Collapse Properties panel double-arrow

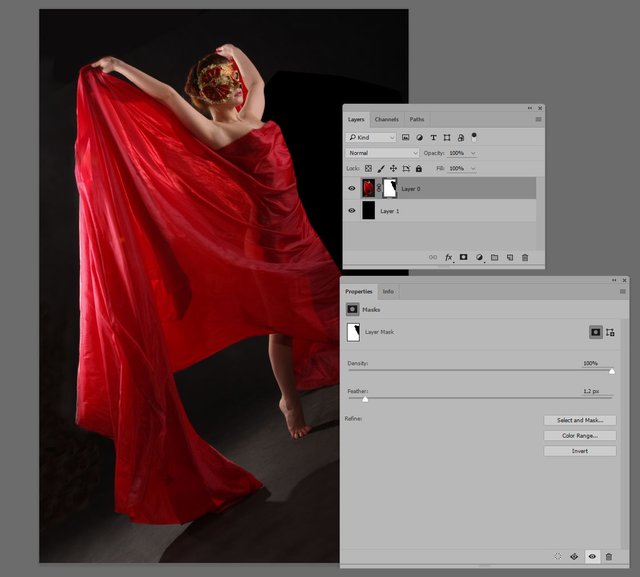(614, 280)
